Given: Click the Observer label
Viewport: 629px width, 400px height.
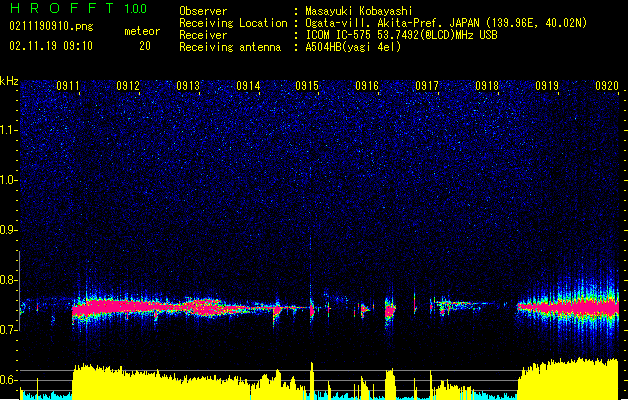Looking at the screenshot, I should [x=203, y=11].
